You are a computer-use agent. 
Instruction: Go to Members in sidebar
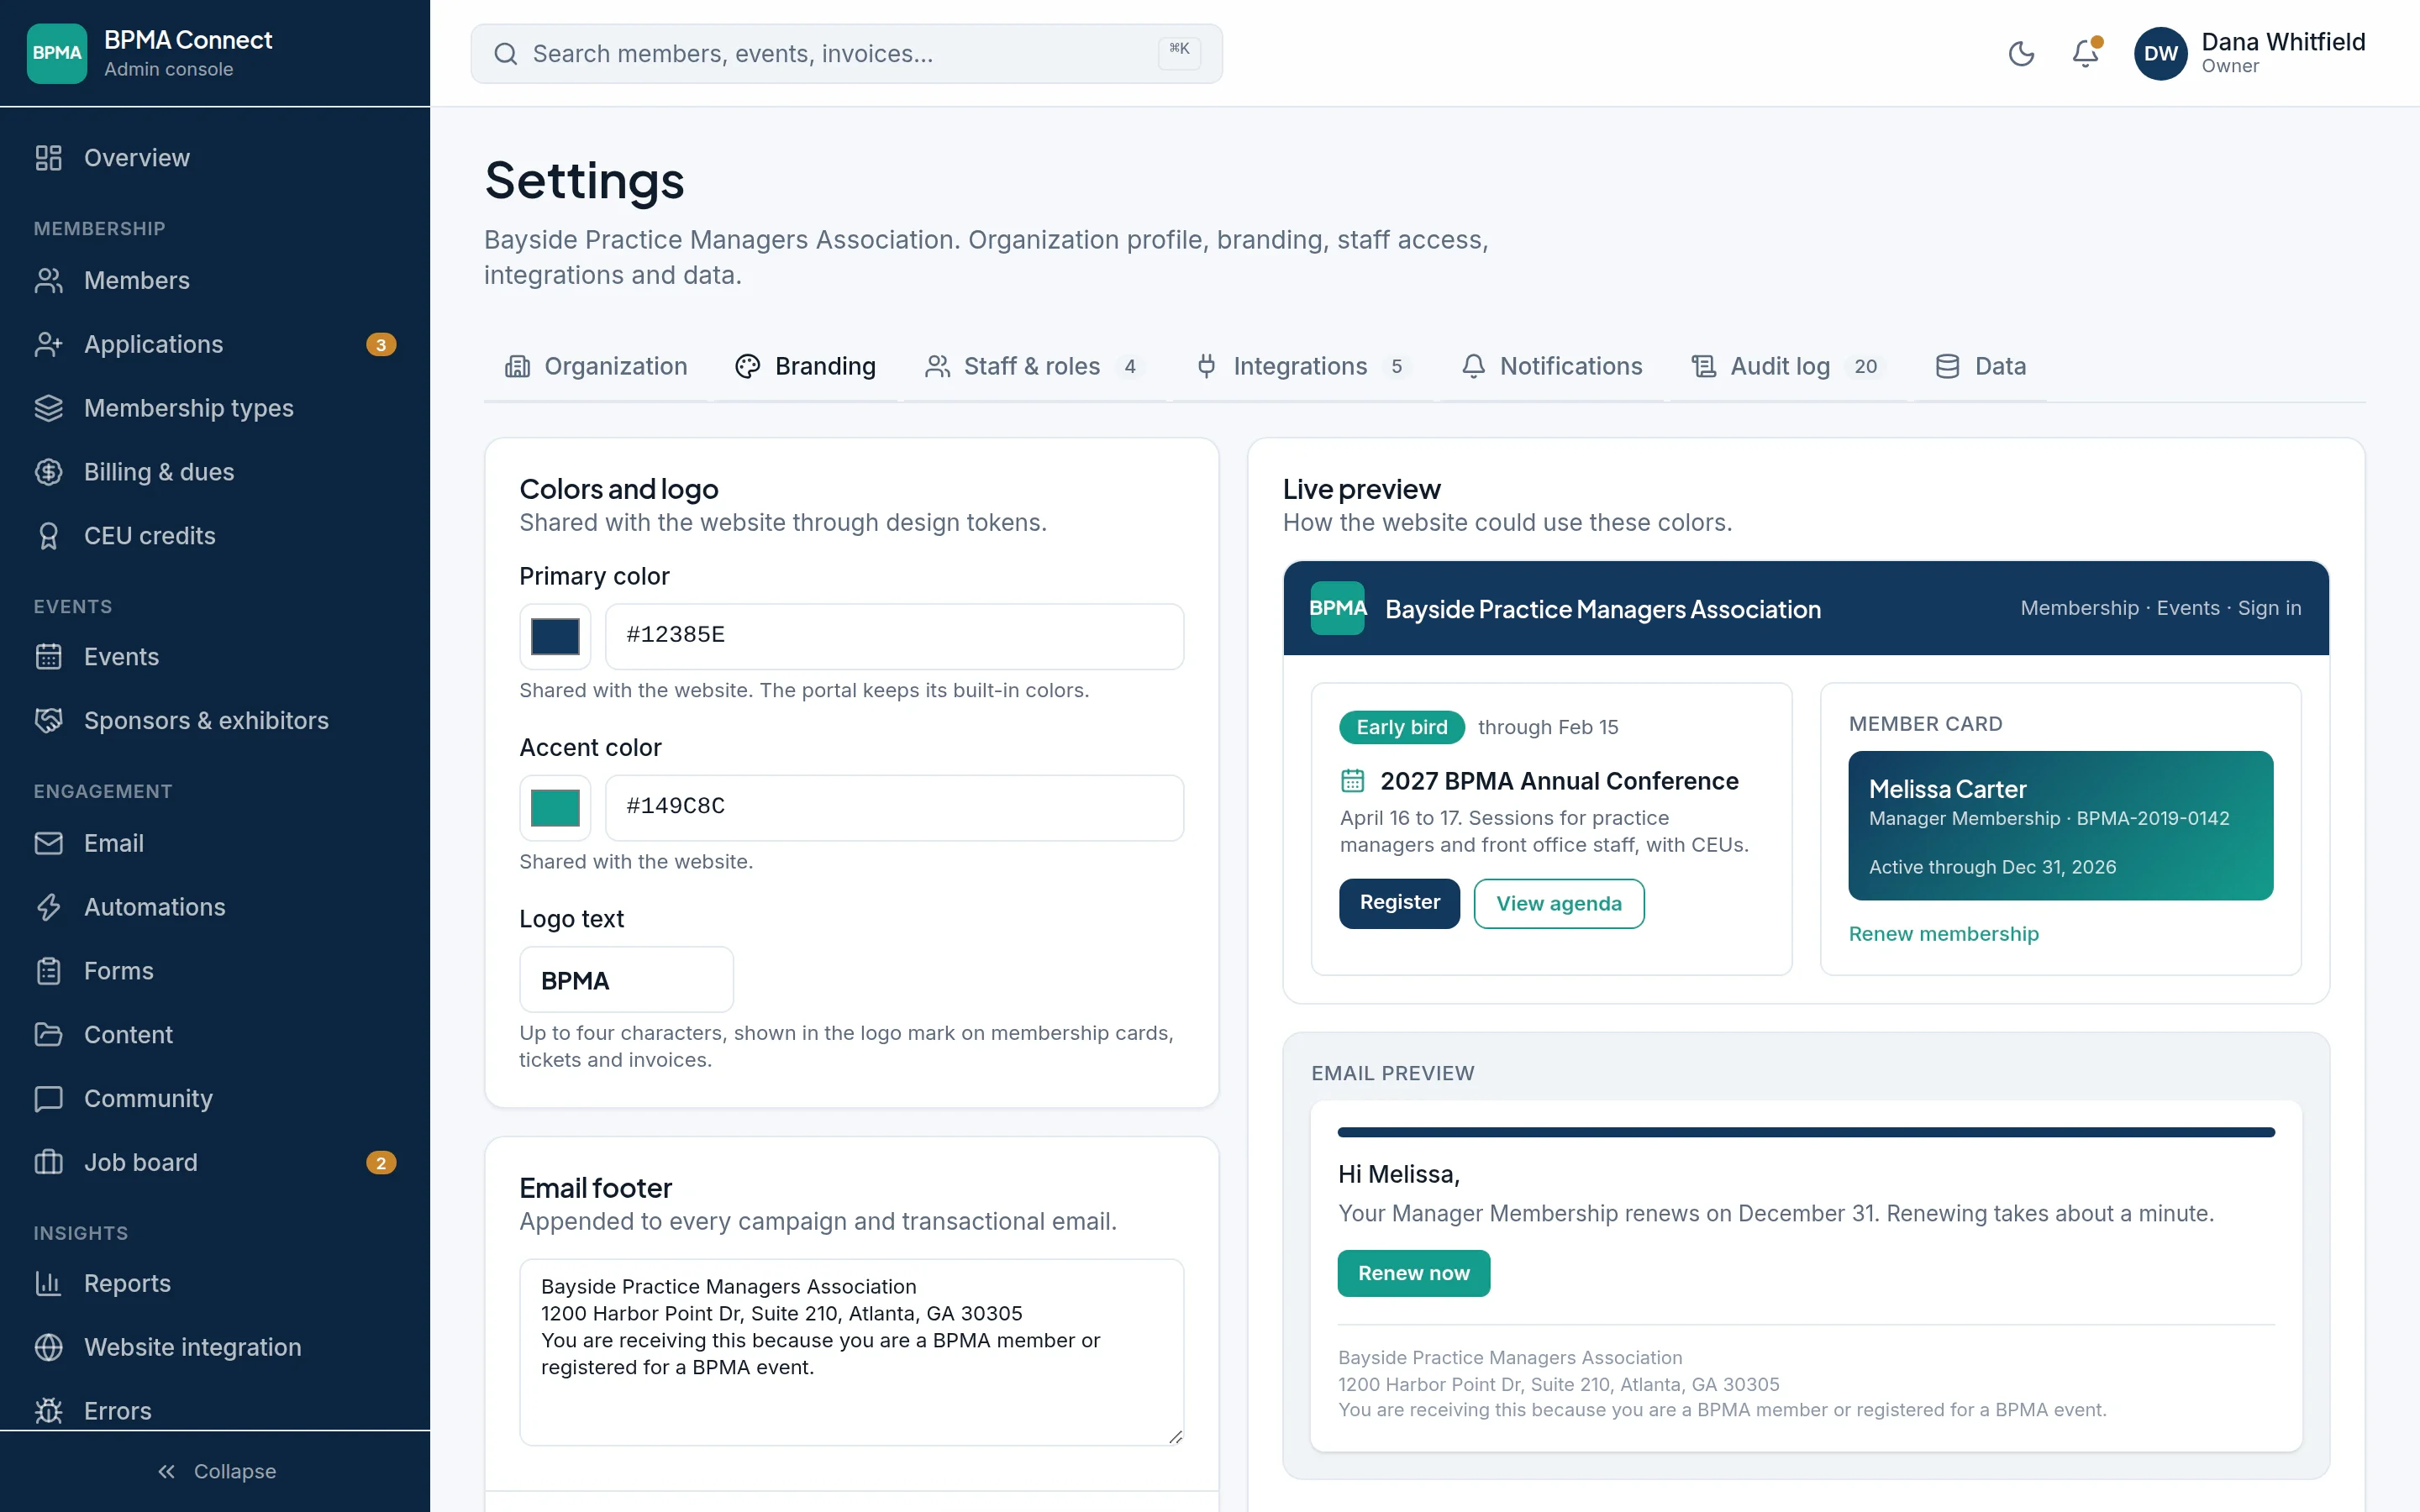point(215,280)
